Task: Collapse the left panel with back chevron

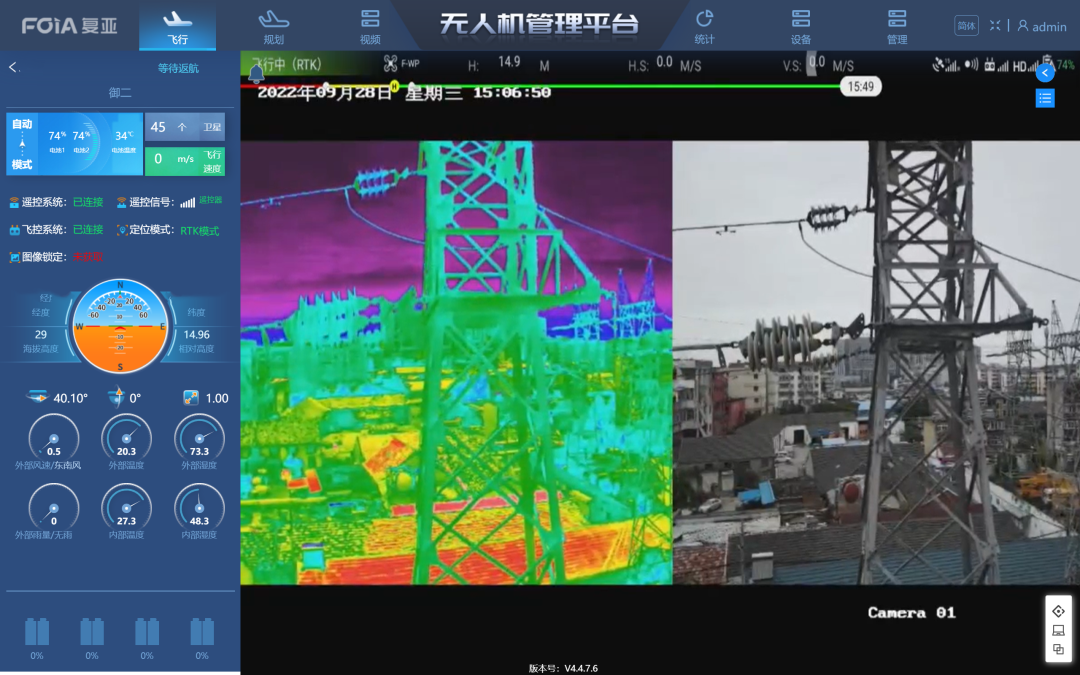Action: (x=14, y=68)
